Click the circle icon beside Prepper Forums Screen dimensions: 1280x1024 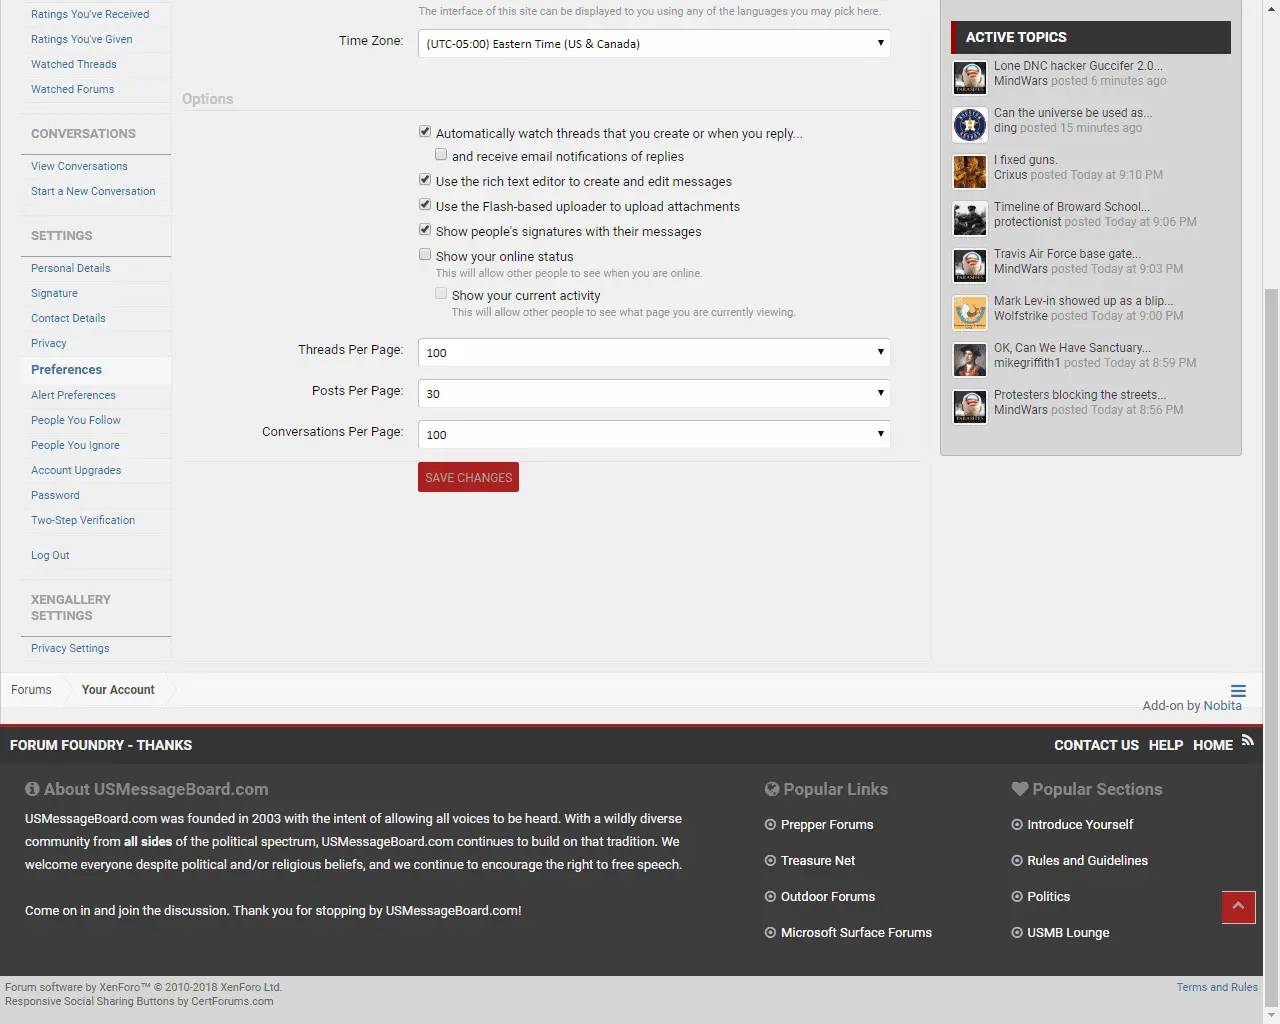(x=771, y=825)
